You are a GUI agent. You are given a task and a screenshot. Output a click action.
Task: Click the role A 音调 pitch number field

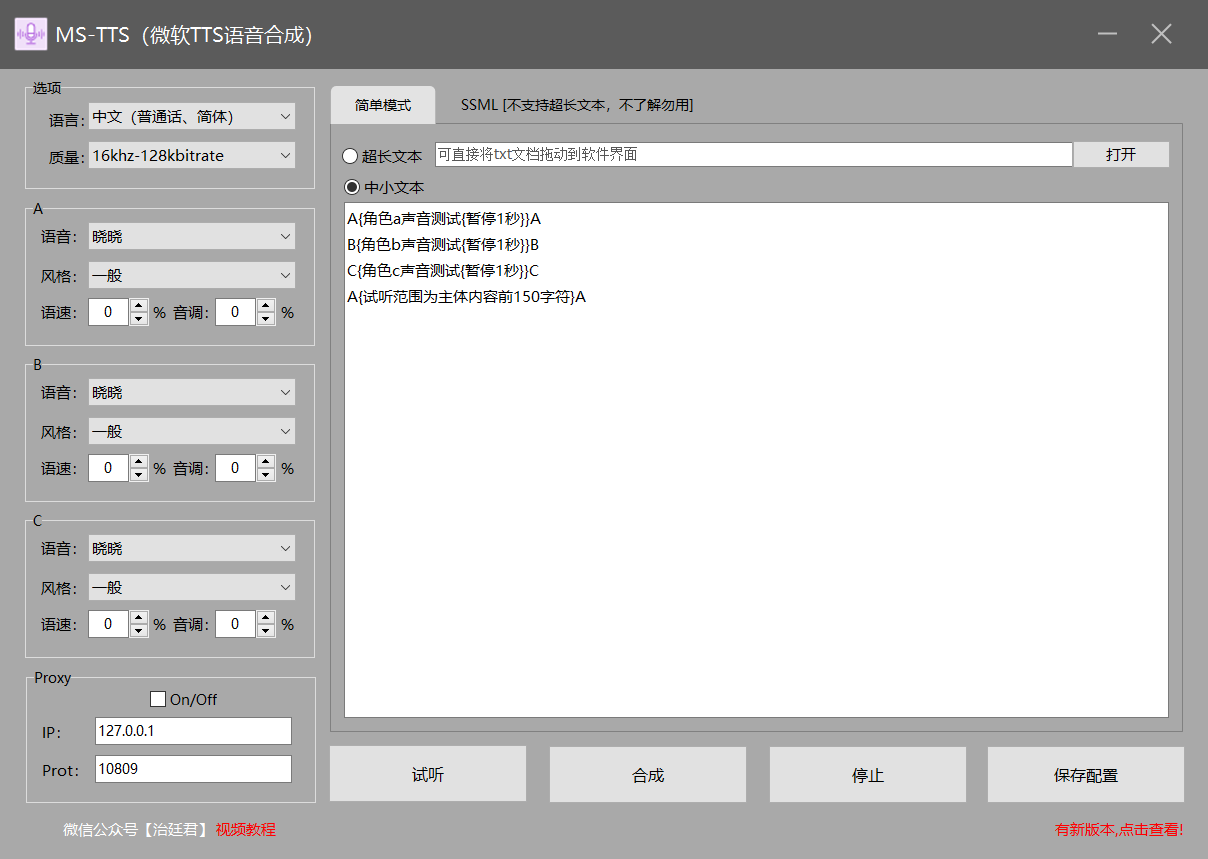[x=236, y=312]
